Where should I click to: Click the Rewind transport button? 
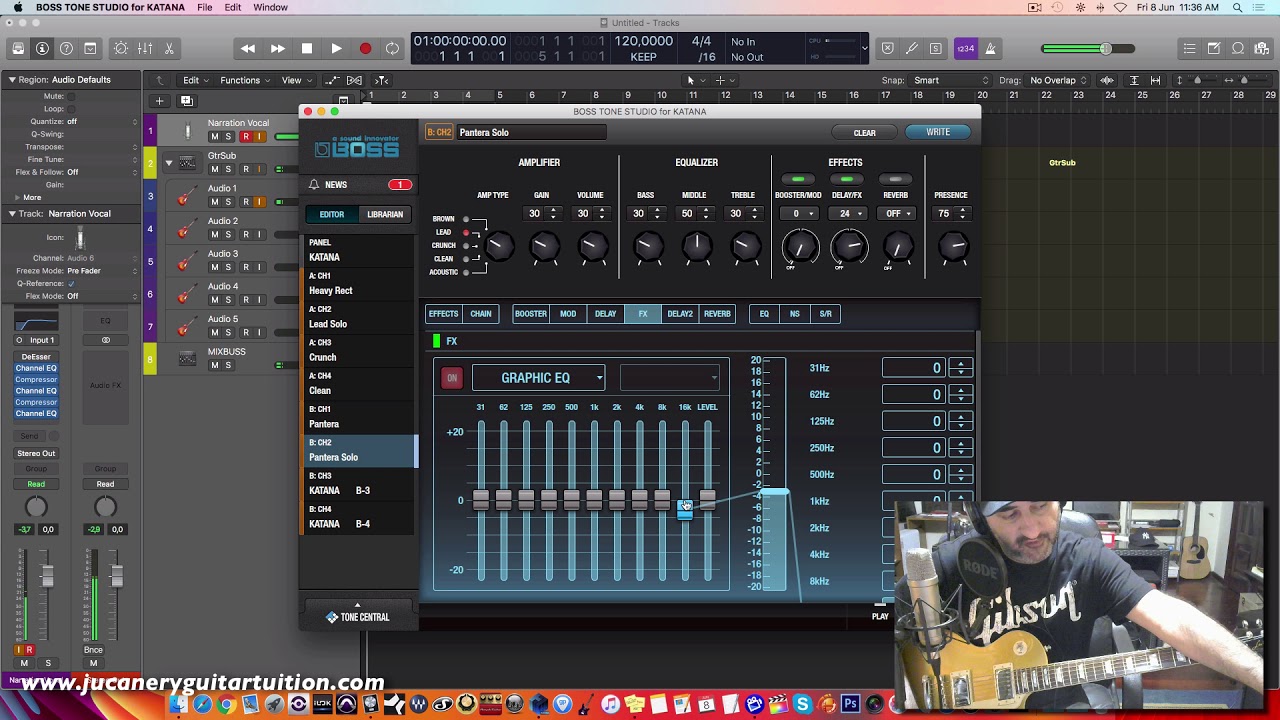tap(248, 48)
